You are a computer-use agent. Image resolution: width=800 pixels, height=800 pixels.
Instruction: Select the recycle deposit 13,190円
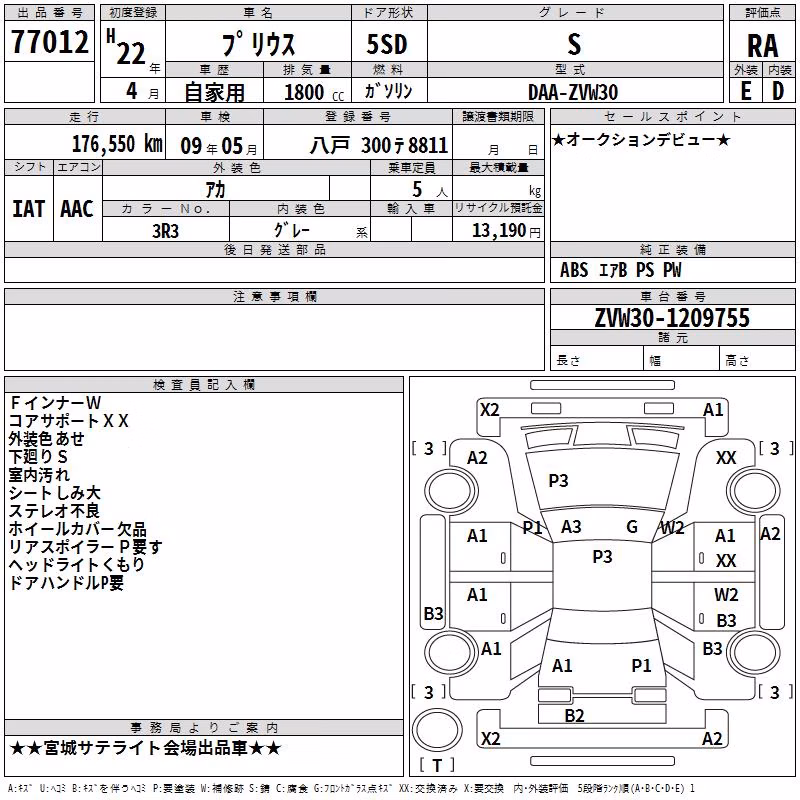506,231
